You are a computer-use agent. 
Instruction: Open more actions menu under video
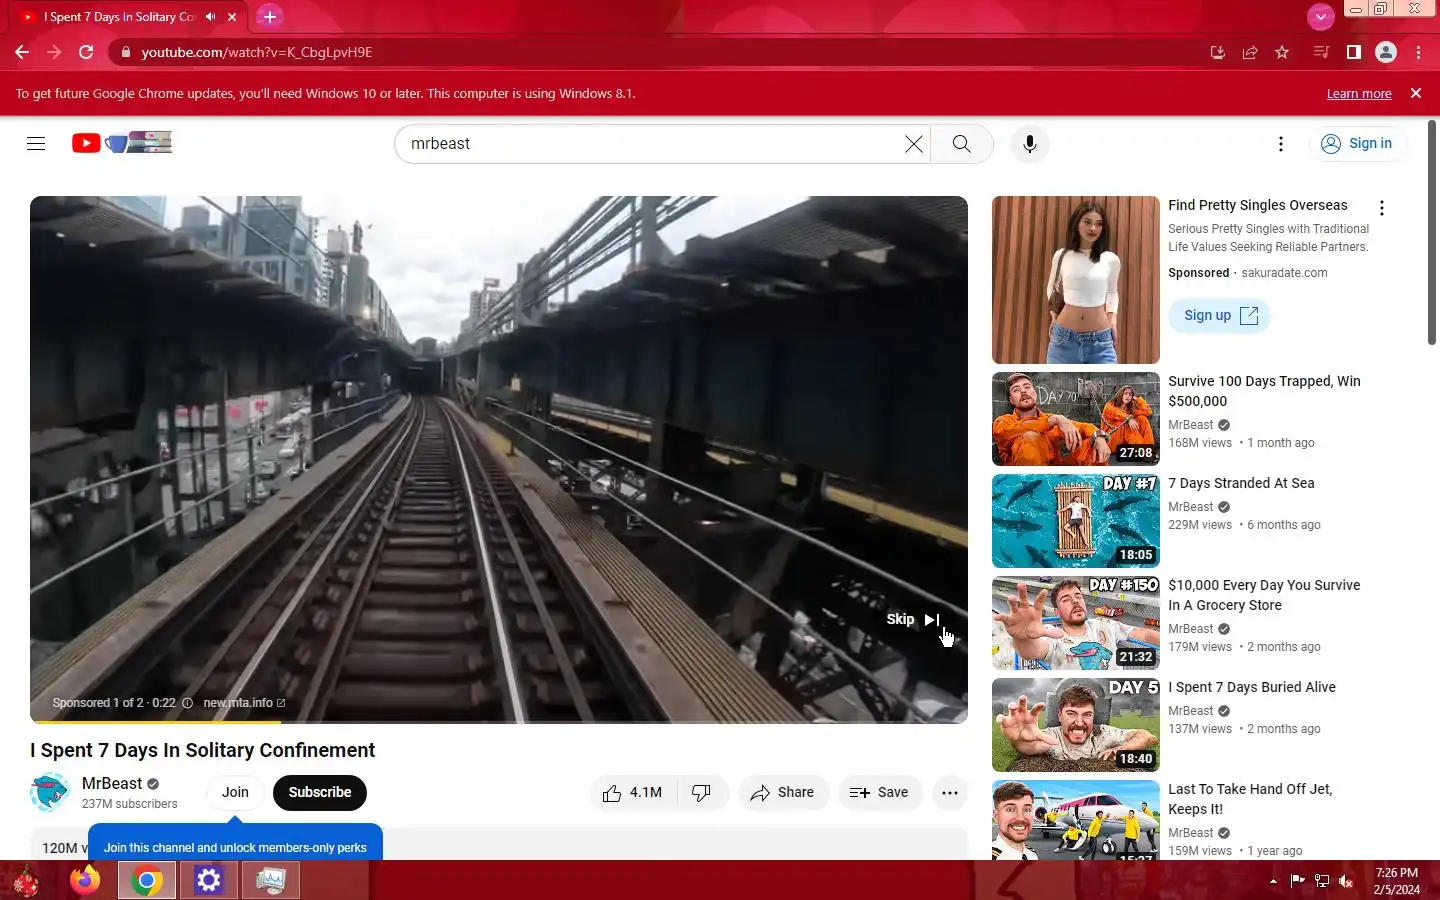tap(950, 792)
